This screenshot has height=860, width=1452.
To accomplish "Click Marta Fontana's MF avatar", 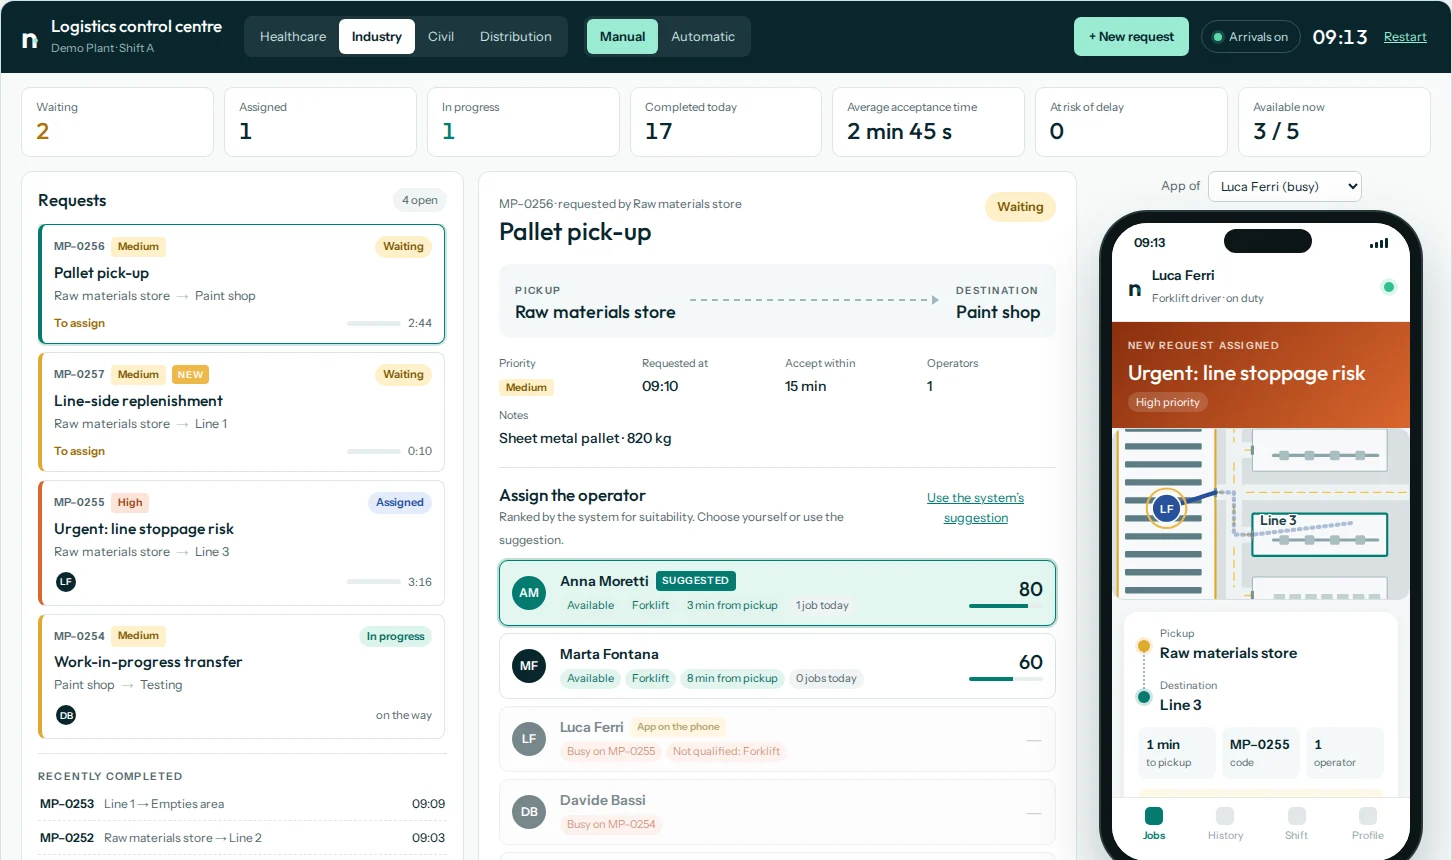I will [529, 666].
